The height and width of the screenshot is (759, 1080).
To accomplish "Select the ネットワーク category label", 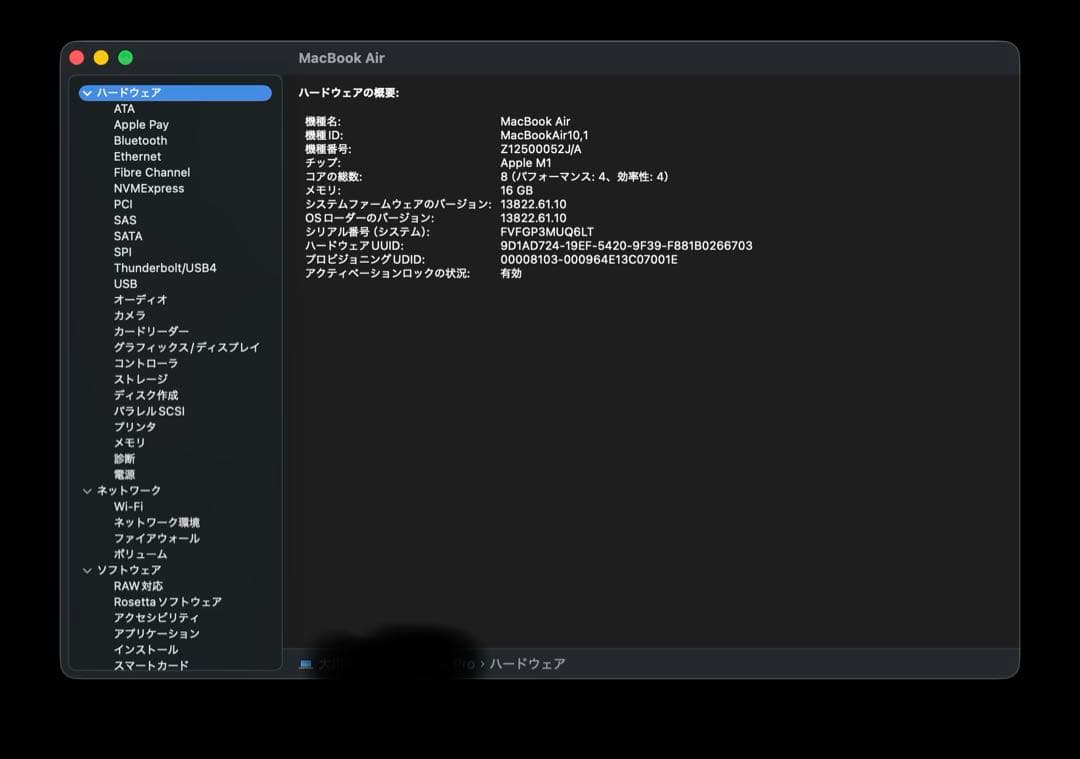I will pos(128,490).
